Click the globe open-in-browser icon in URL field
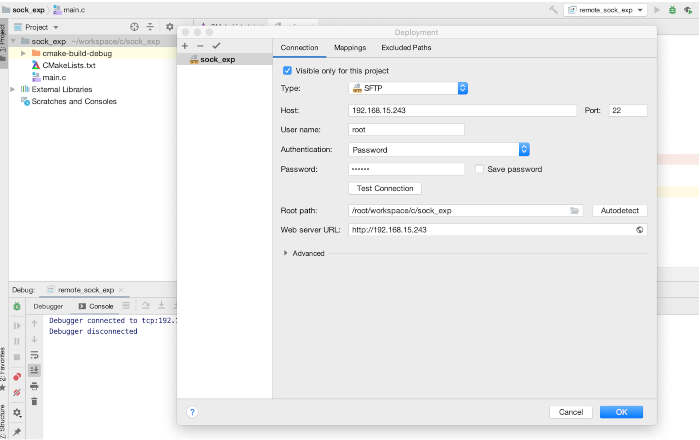The width and height of the screenshot is (700, 440). click(640, 230)
